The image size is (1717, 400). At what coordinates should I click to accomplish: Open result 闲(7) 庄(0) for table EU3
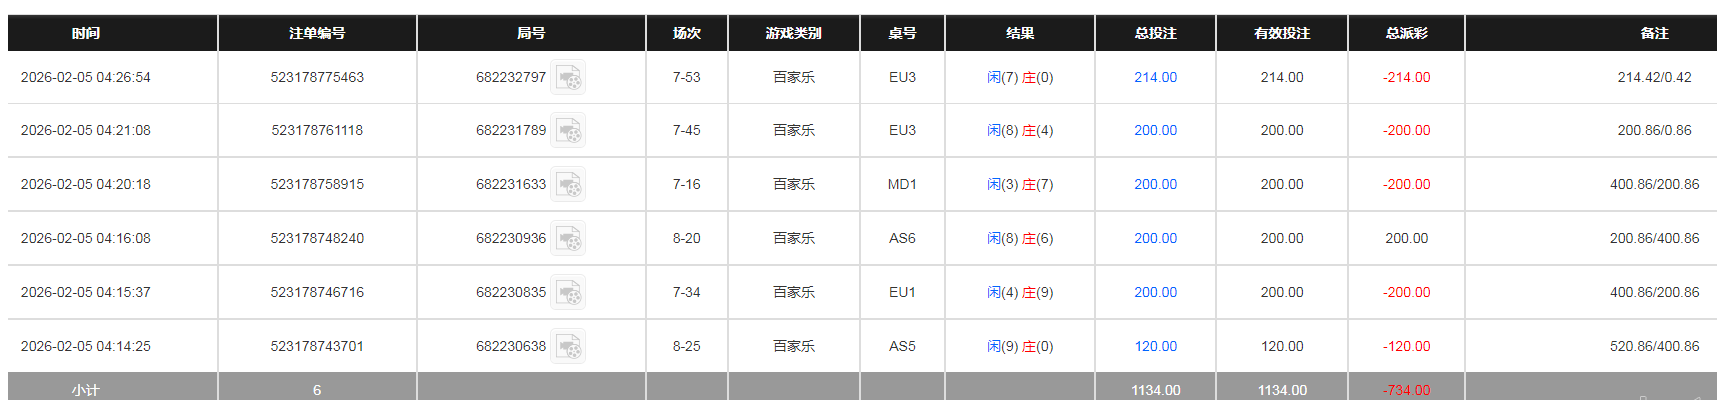[1019, 77]
